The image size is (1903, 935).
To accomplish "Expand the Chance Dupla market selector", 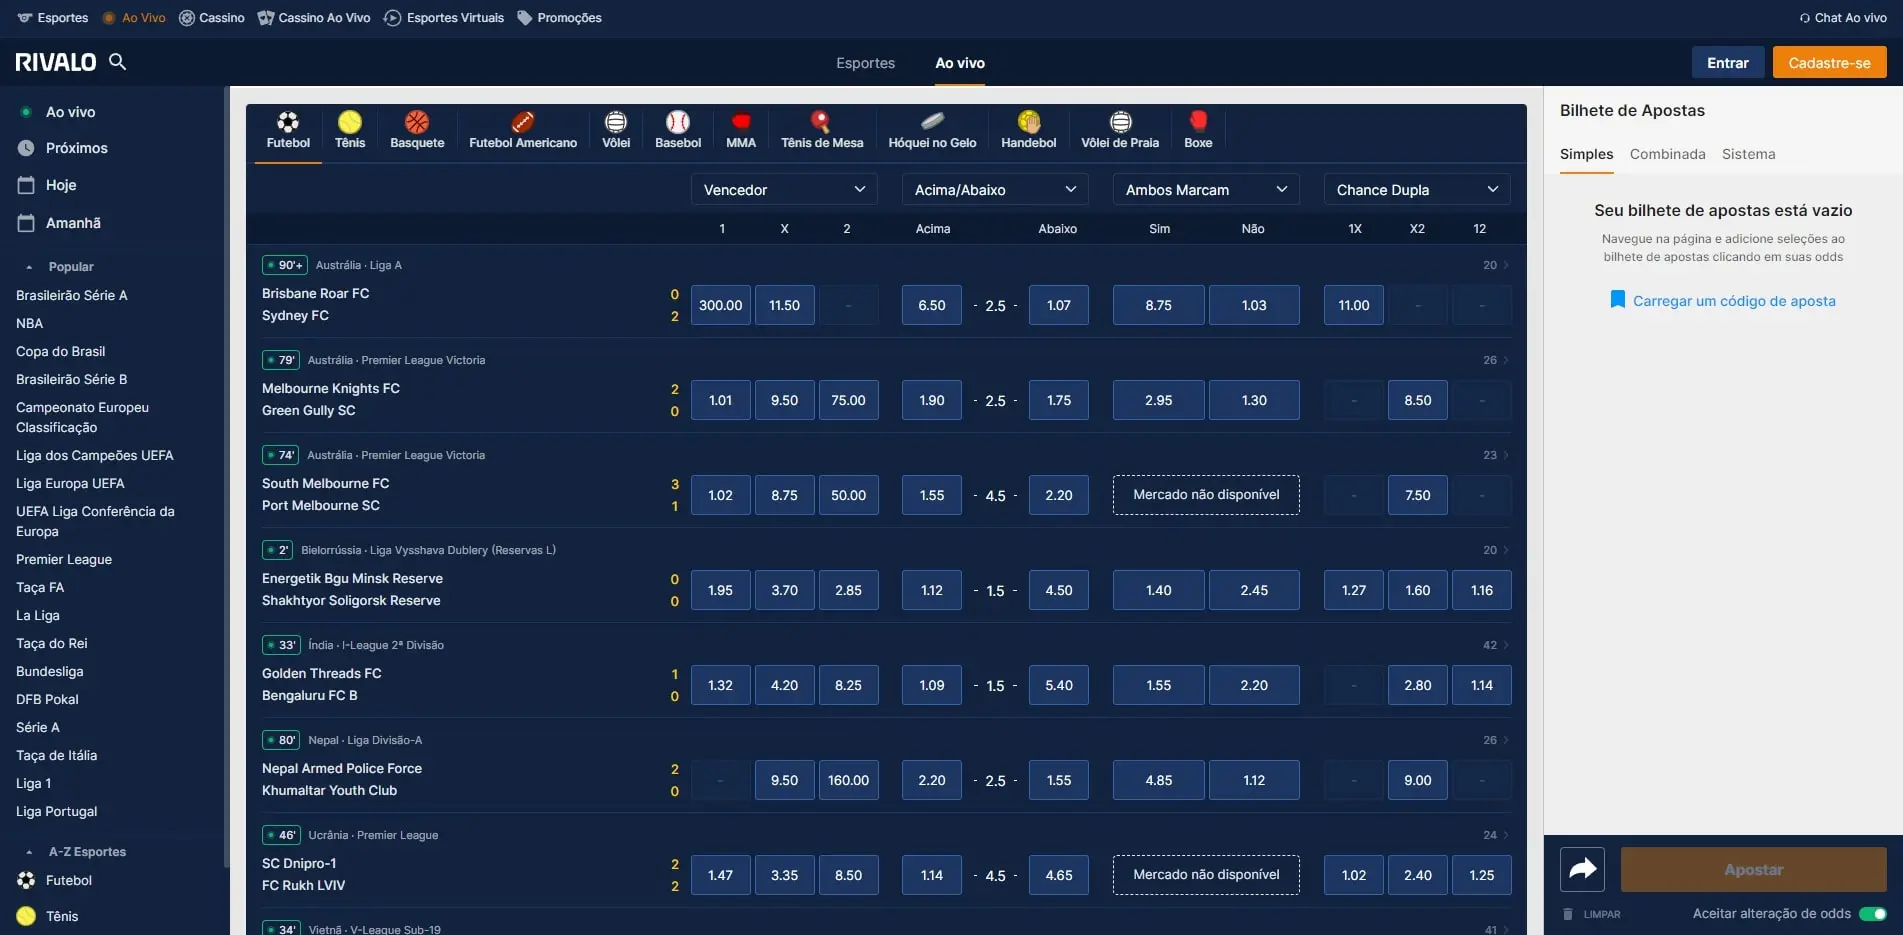I will coord(1416,189).
